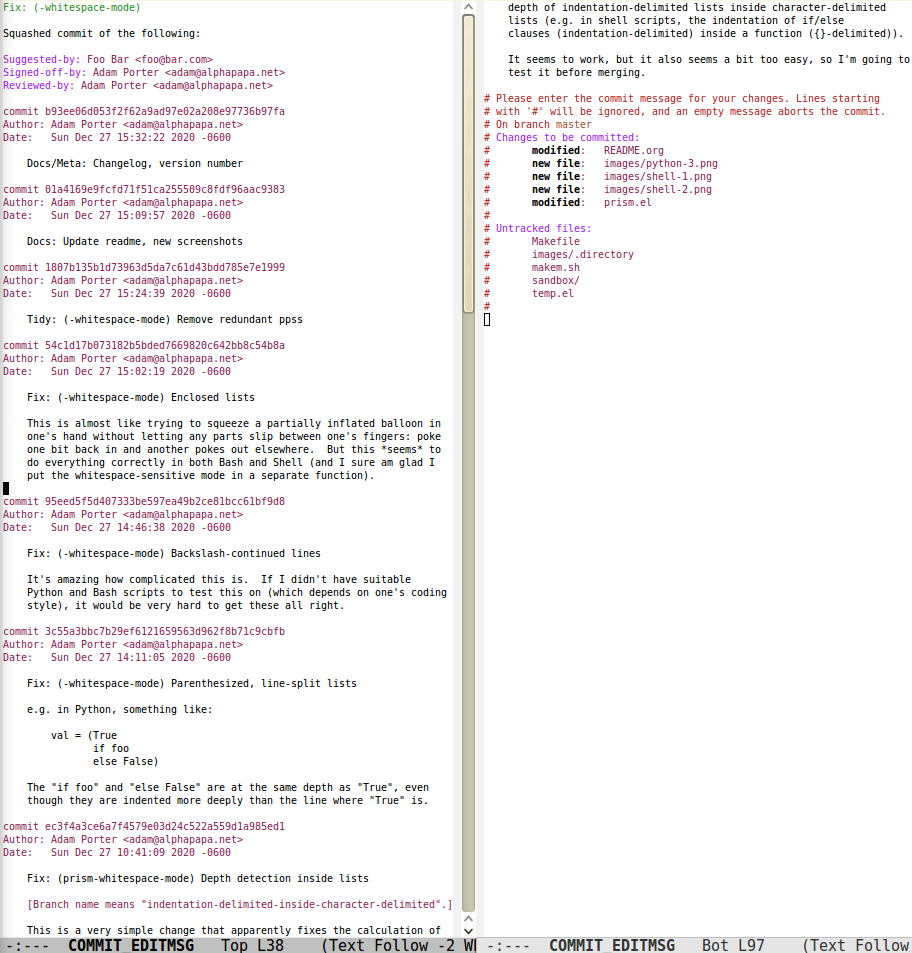The image size is (912, 953).
Task: Click the scrollbar thumb in left pane
Action: click(x=468, y=163)
